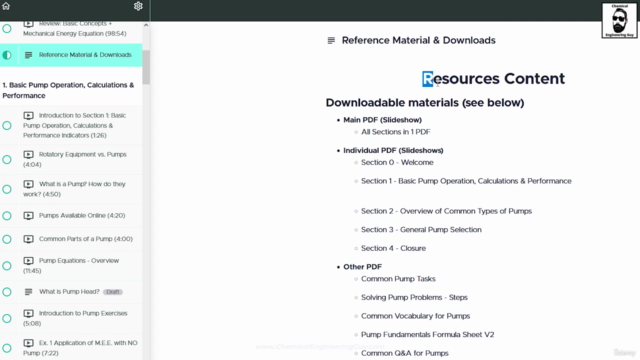Mark Pump Equations - Overview complete
This screenshot has height=360, width=640.
7,266
